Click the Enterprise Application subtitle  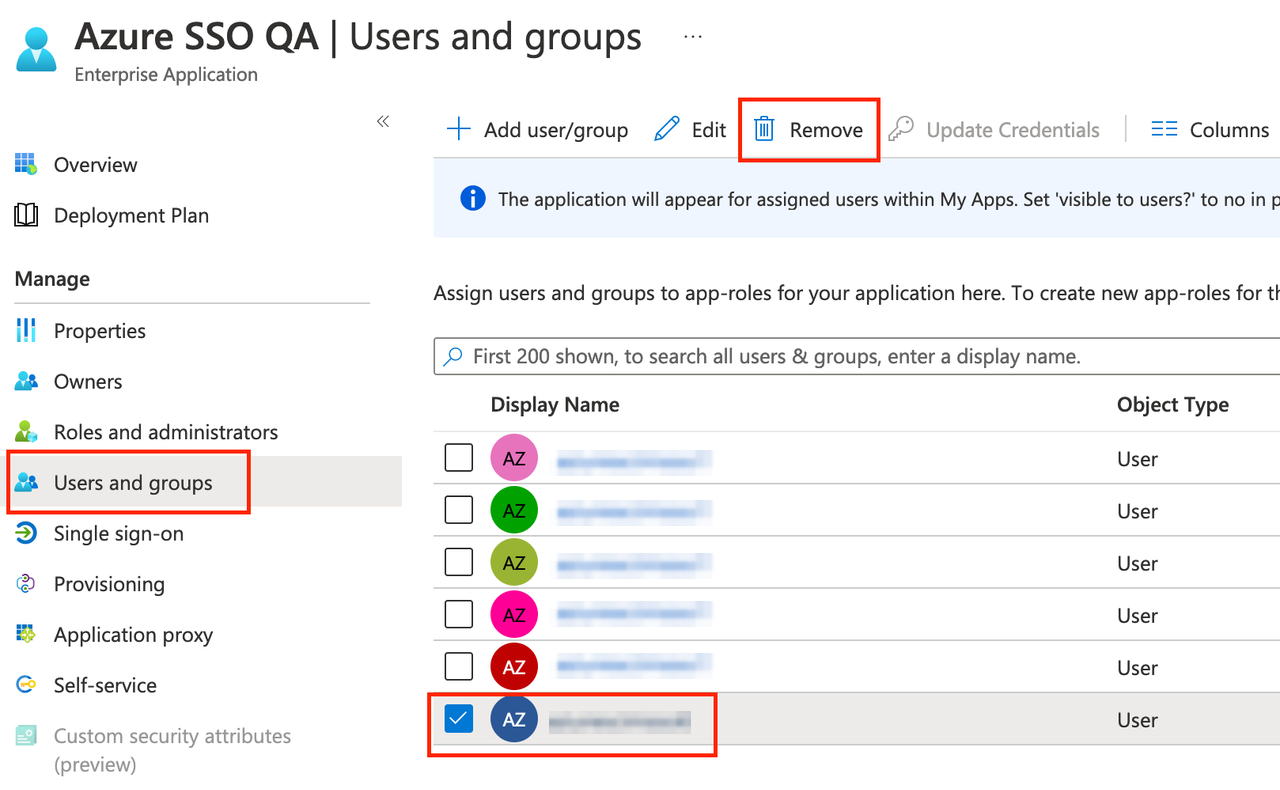pos(166,75)
